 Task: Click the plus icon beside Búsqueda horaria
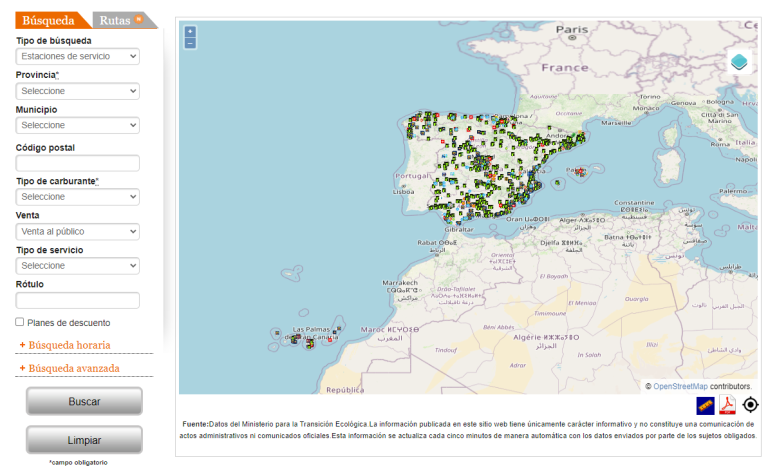(x=22, y=345)
